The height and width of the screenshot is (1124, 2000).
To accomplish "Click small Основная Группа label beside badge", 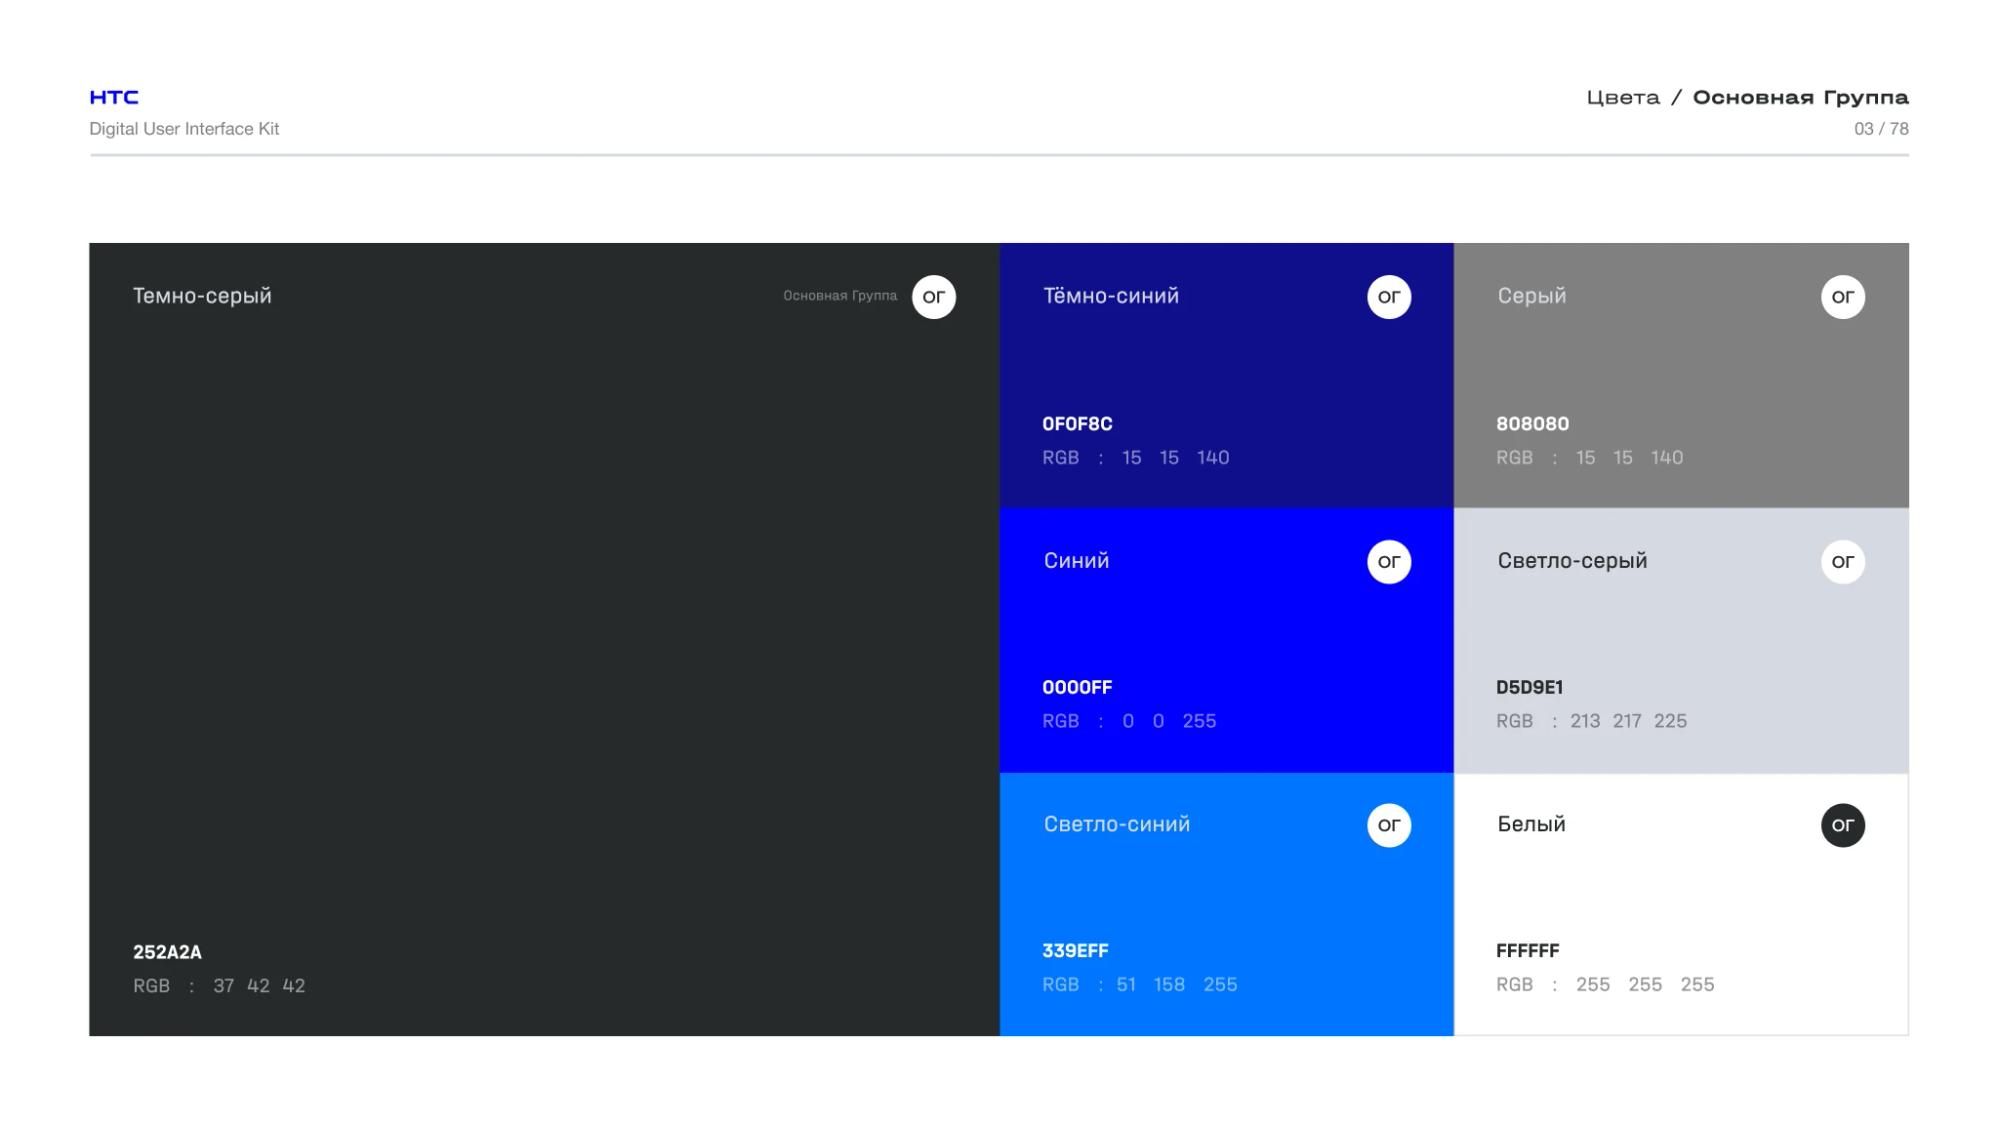I will (840, 296).
